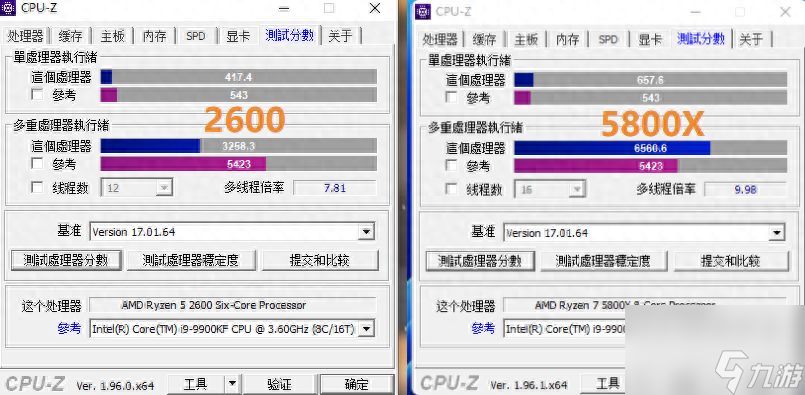This screenshot has height=395, width=805.
Task: Toggle 线程数 checkbox in right window
Action: [x=451, y=189]
